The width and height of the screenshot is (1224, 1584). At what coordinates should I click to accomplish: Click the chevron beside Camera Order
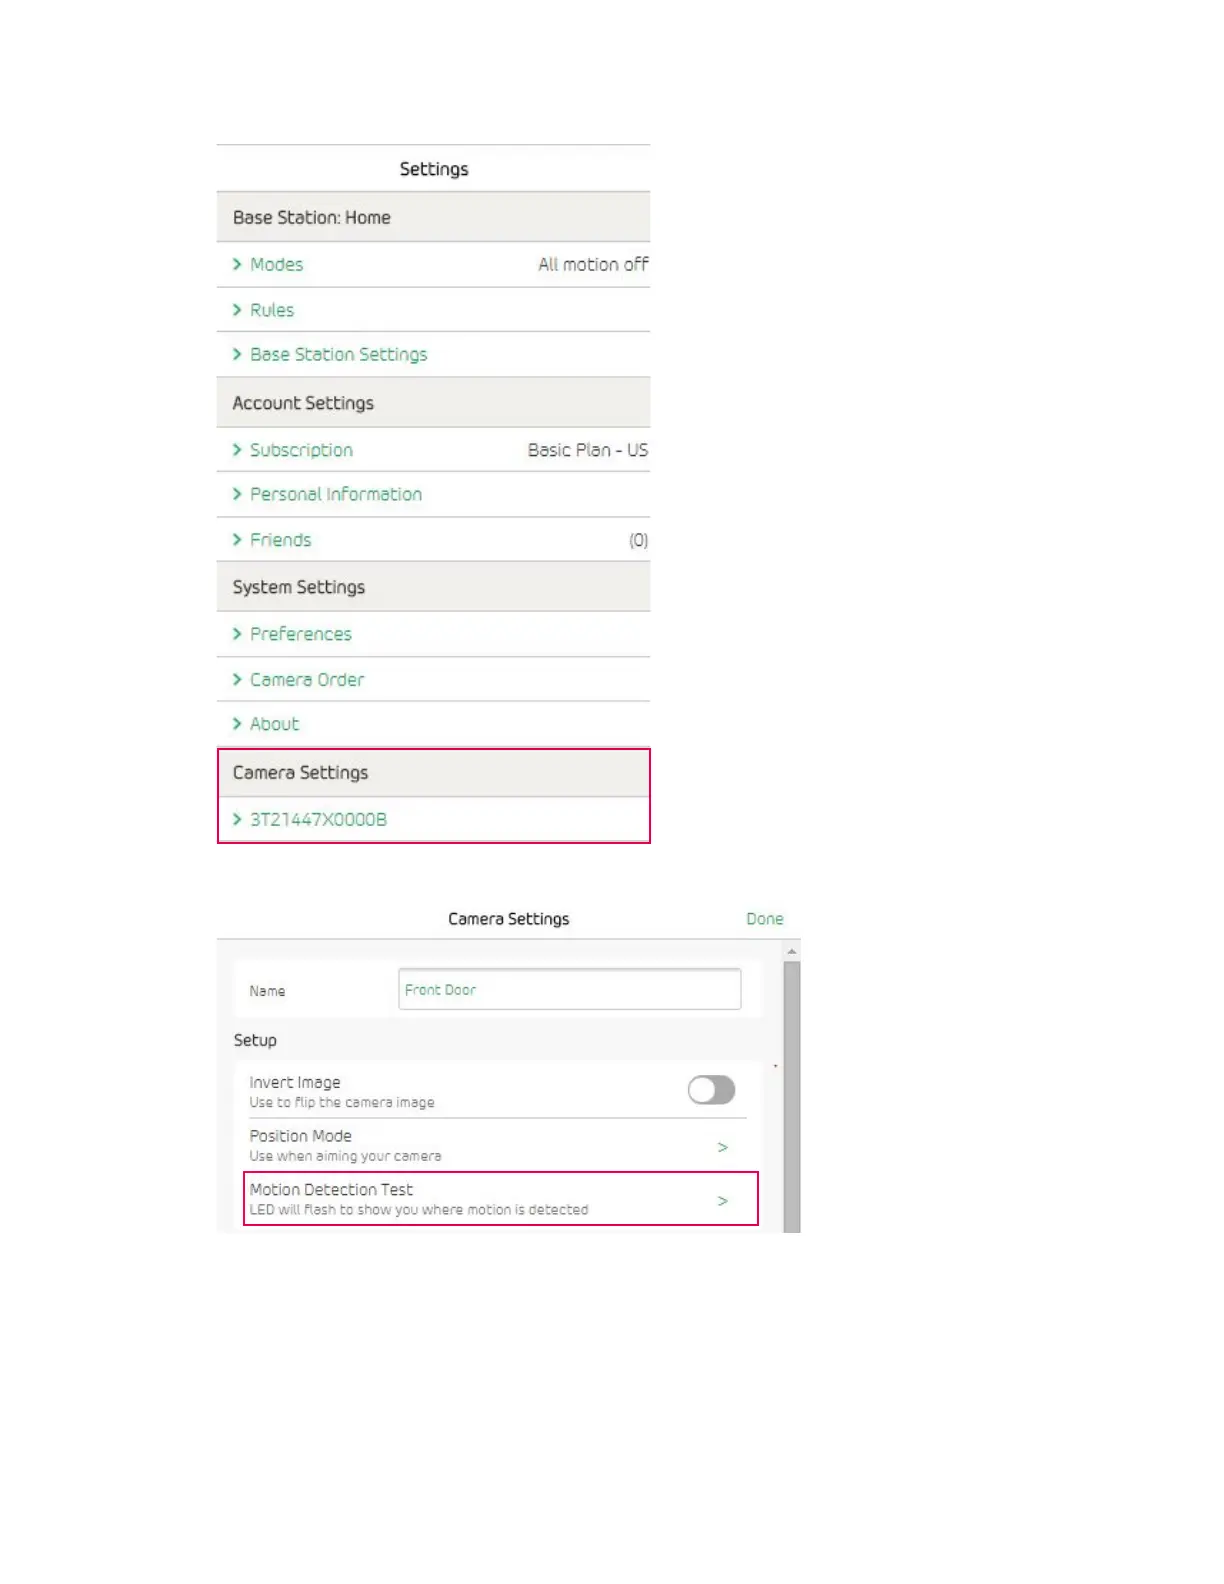[237, 679]
